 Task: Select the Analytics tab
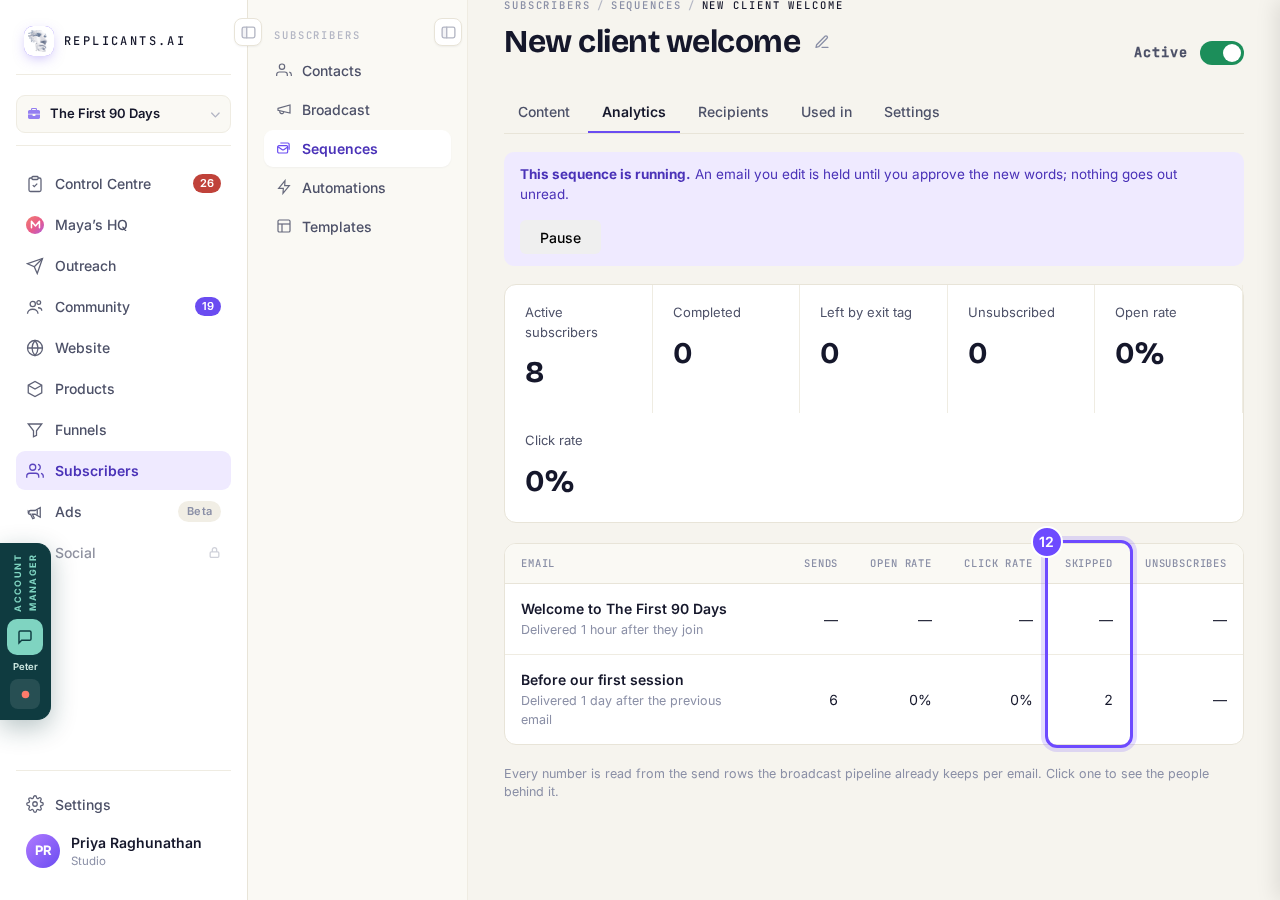pyautogui.click(x=634, y=112)
